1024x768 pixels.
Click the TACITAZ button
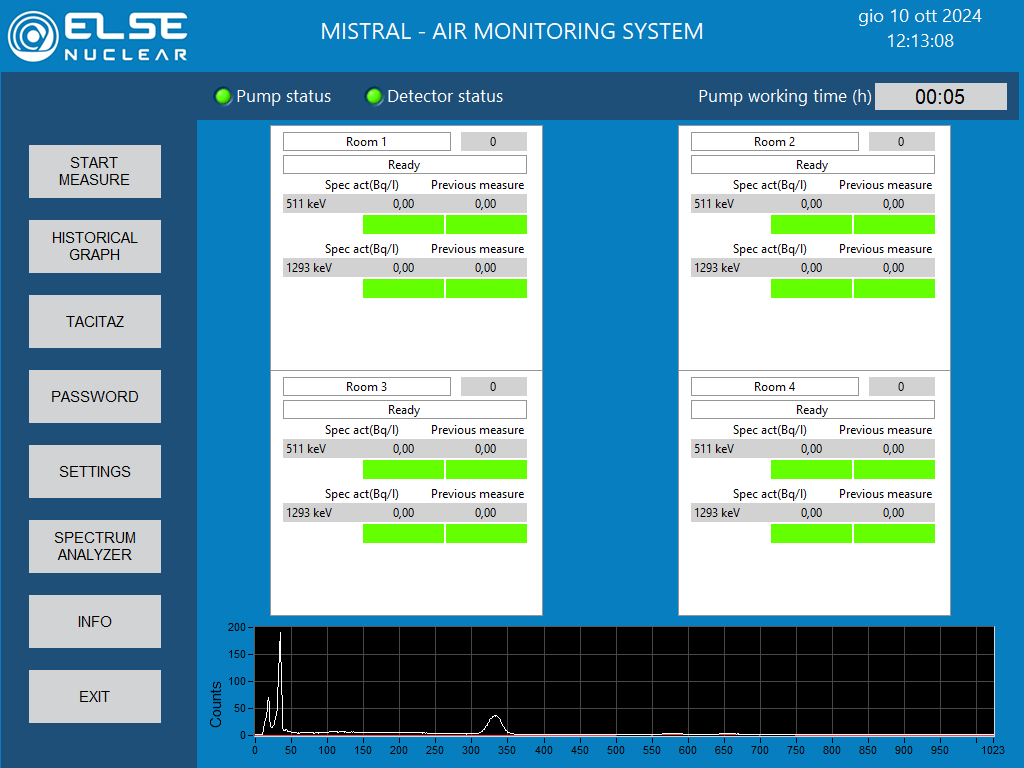tap(95, 321)
